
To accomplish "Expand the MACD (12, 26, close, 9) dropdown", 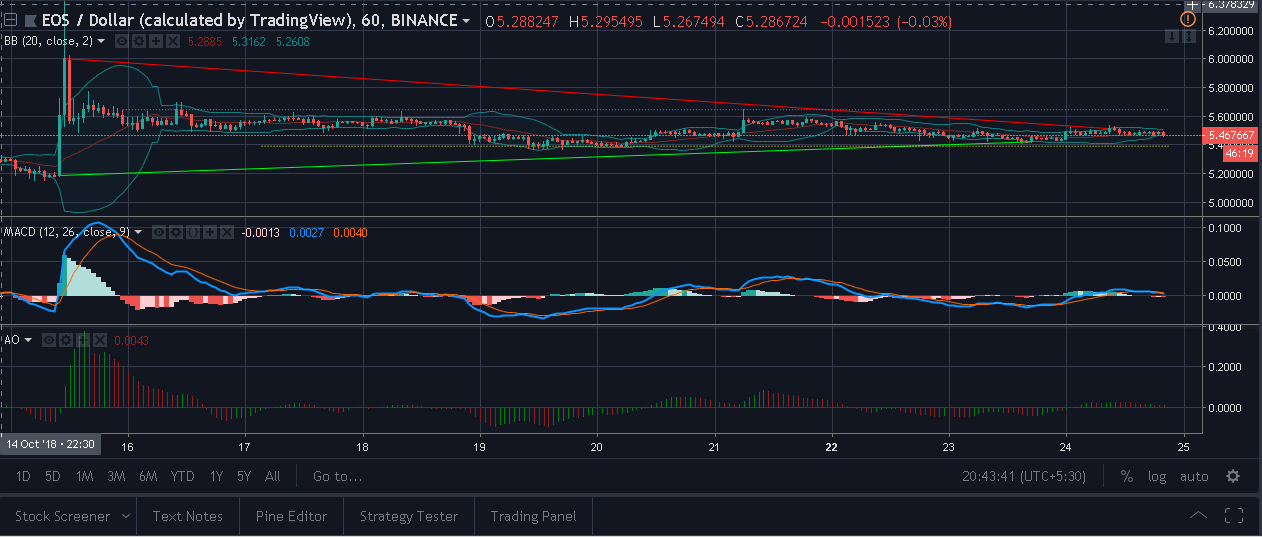I will [x=138, y=232].
